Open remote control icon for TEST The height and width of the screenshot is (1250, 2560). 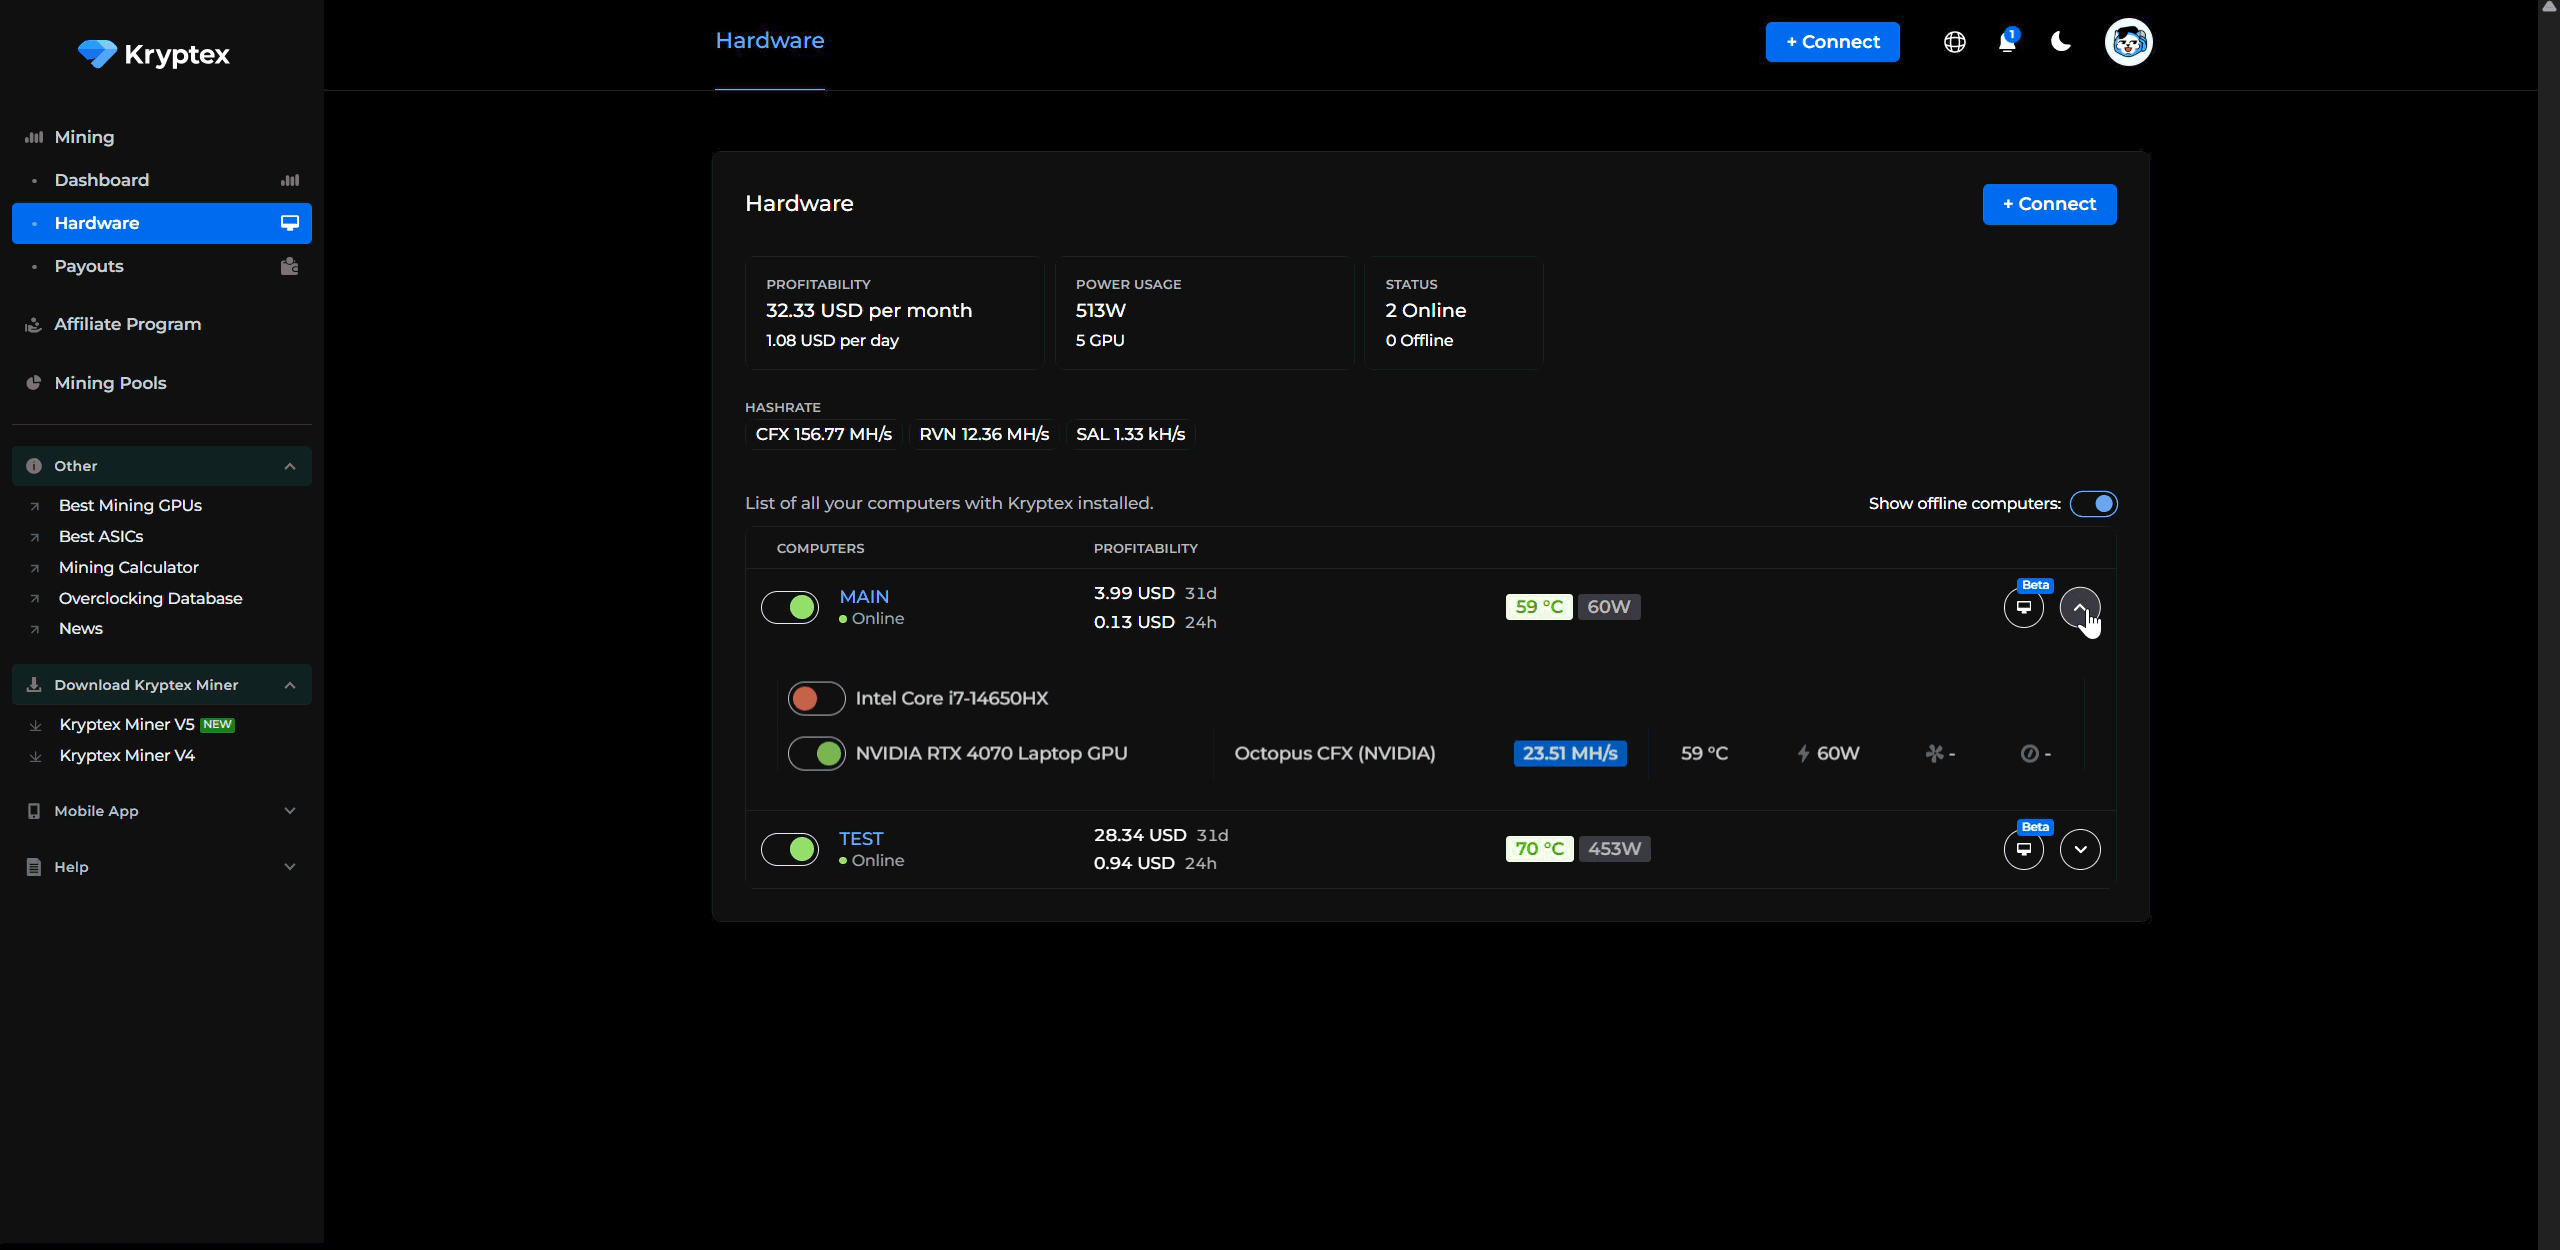[x=2024, y=849]
